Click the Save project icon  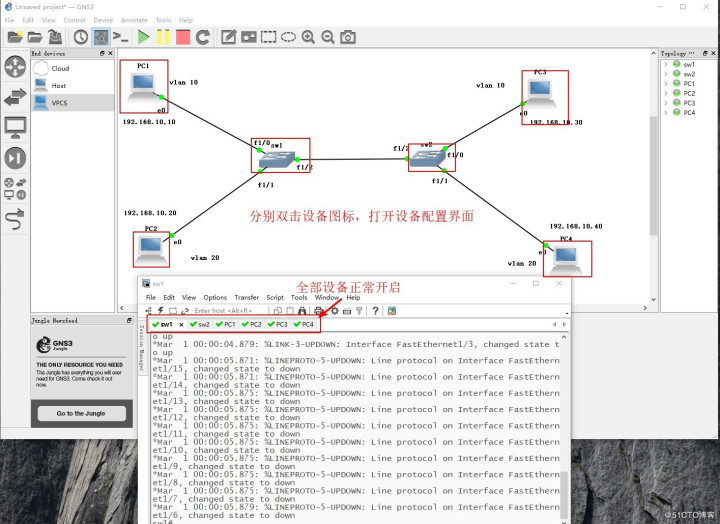coord(55,37)
